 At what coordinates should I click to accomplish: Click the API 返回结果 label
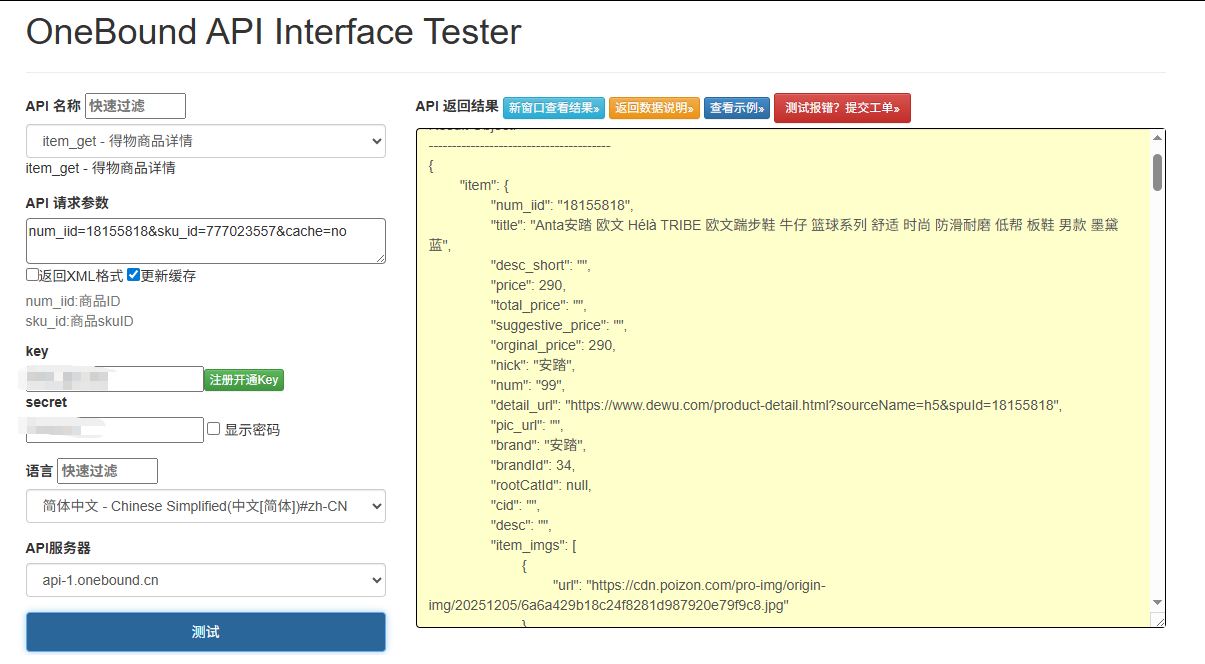(457, 106)
